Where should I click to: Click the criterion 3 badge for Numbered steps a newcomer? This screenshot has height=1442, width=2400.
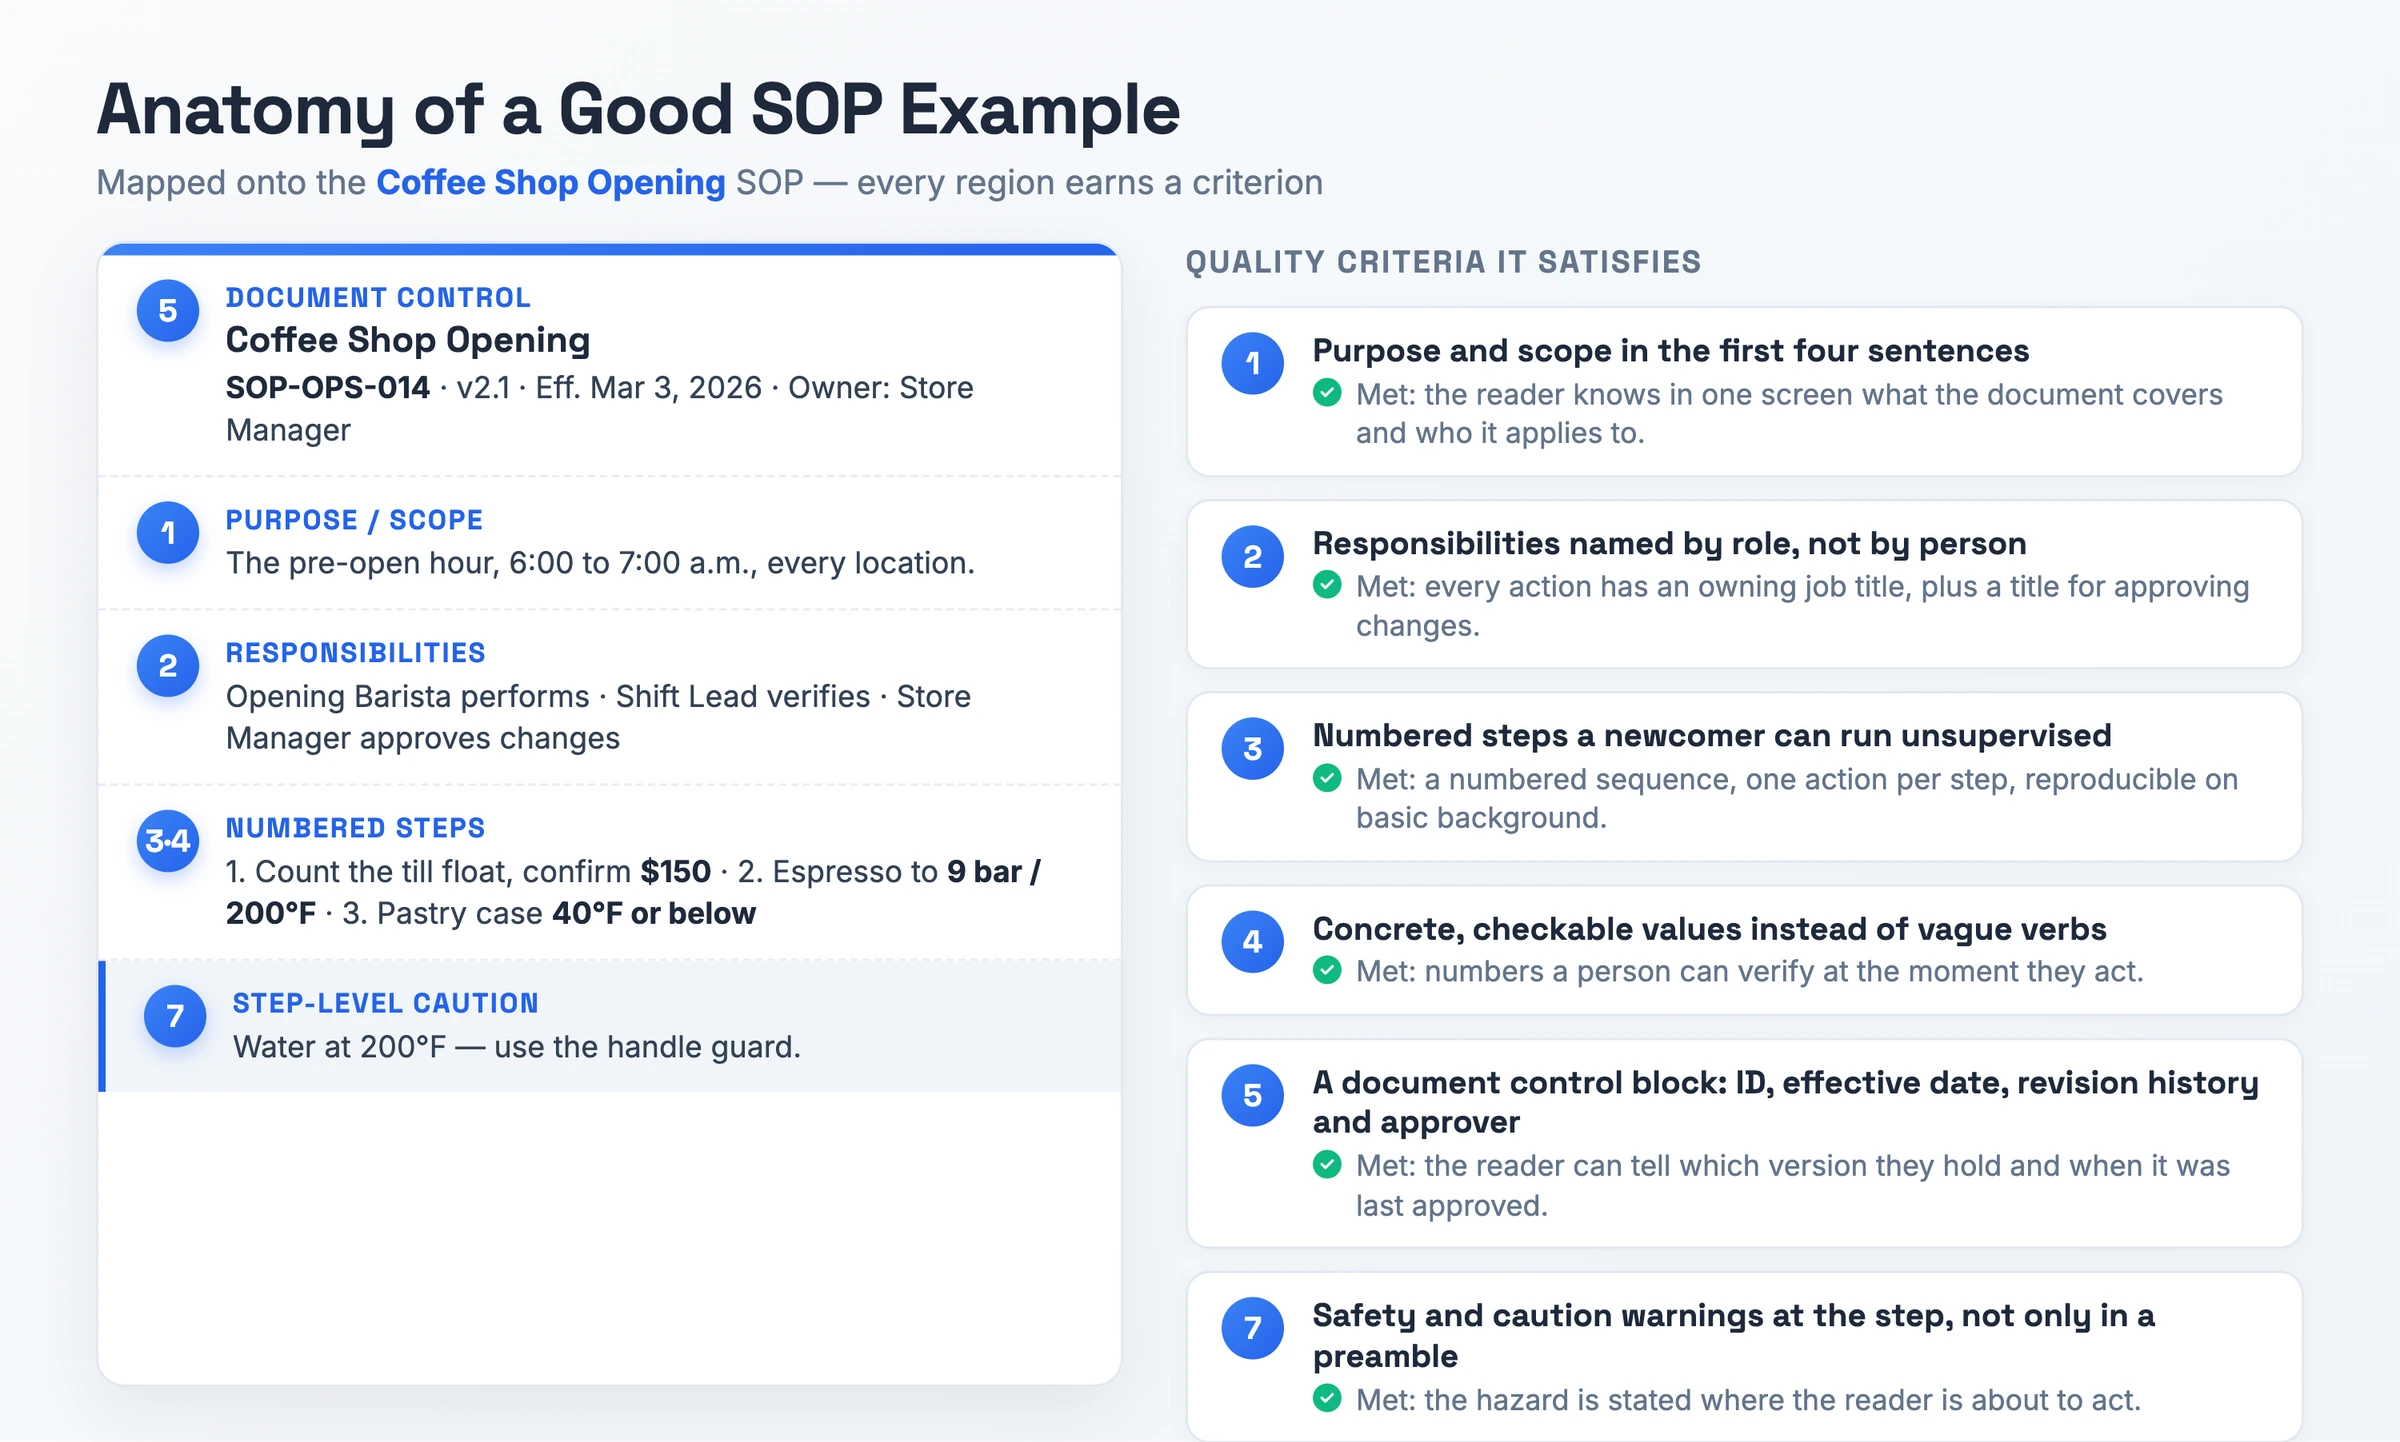coord(1252,748)
